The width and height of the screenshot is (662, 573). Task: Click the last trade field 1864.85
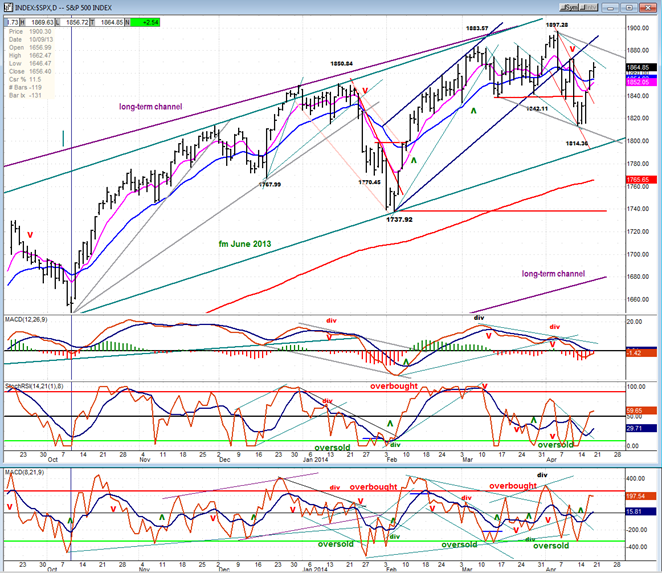110,22
